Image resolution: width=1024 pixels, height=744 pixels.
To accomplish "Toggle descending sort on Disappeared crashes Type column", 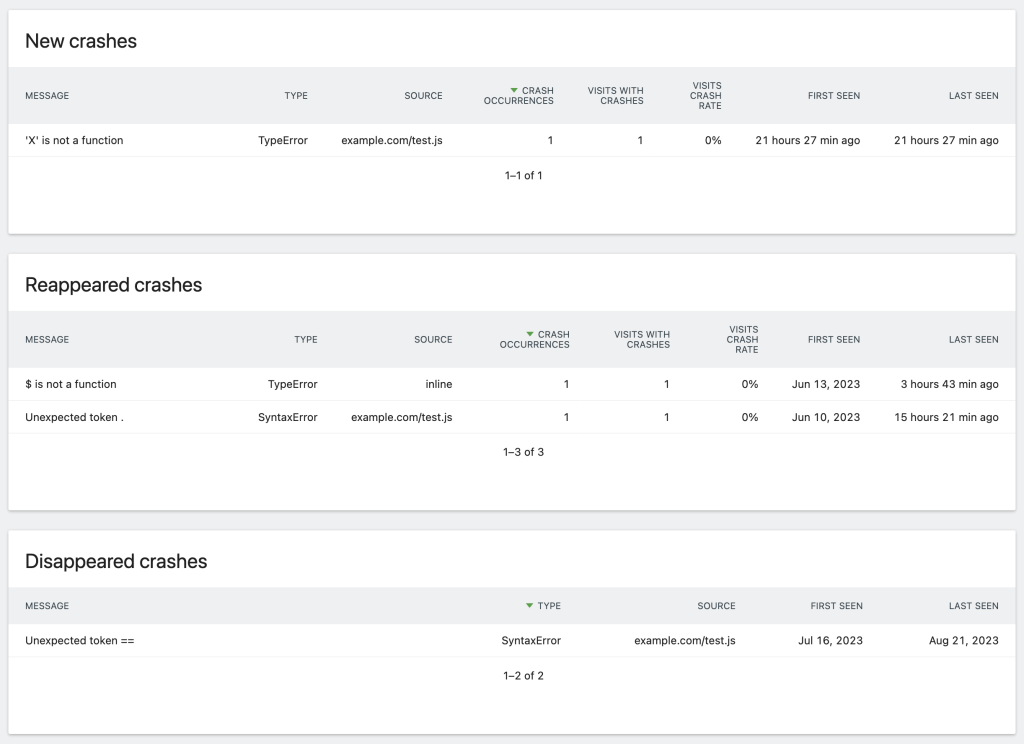I will [530, 605].
